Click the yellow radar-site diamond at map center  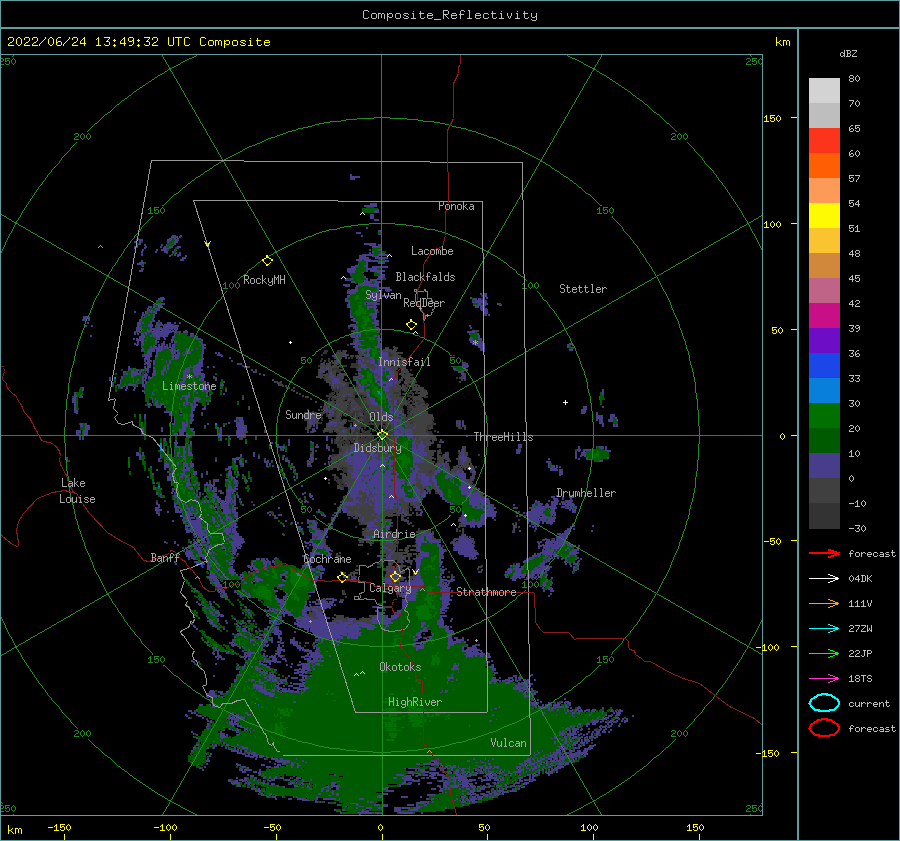[382, 435]
